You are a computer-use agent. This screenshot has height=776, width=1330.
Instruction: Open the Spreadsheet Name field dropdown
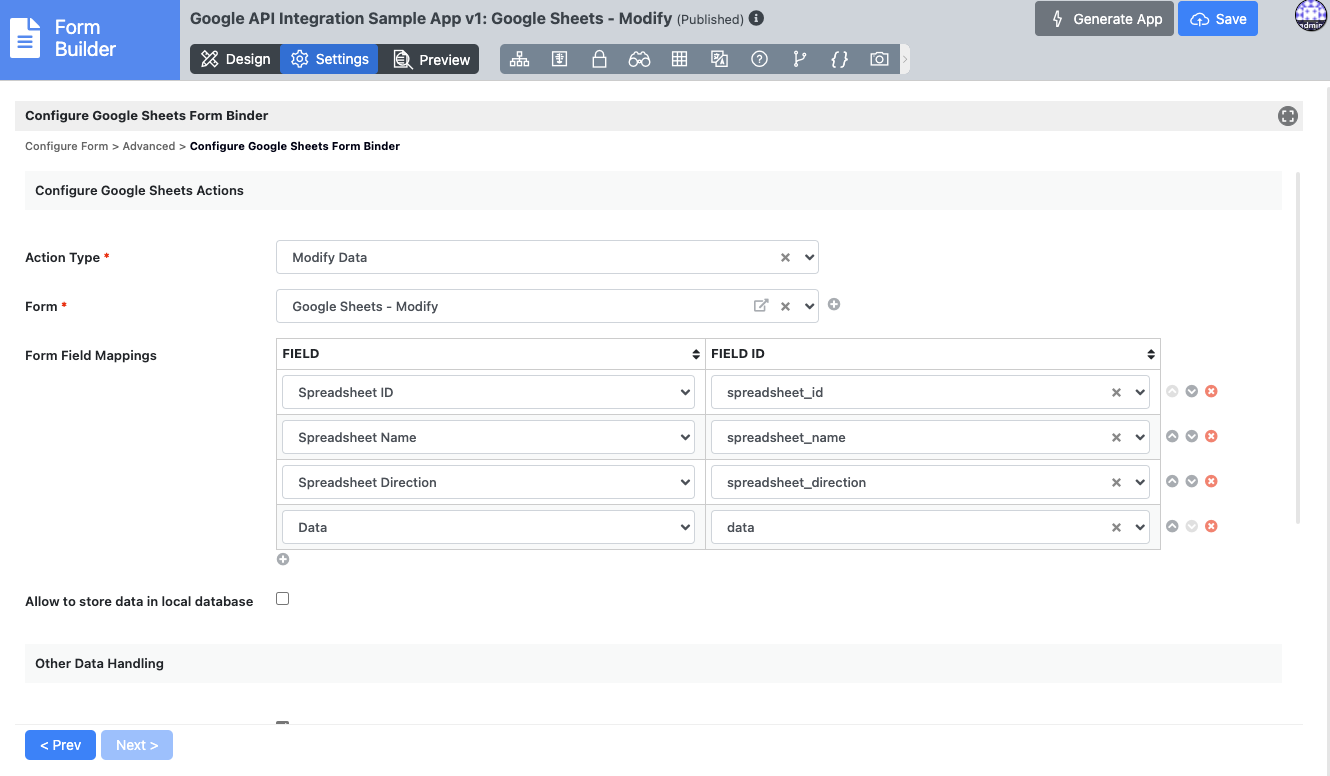click(x=488, y=437)
